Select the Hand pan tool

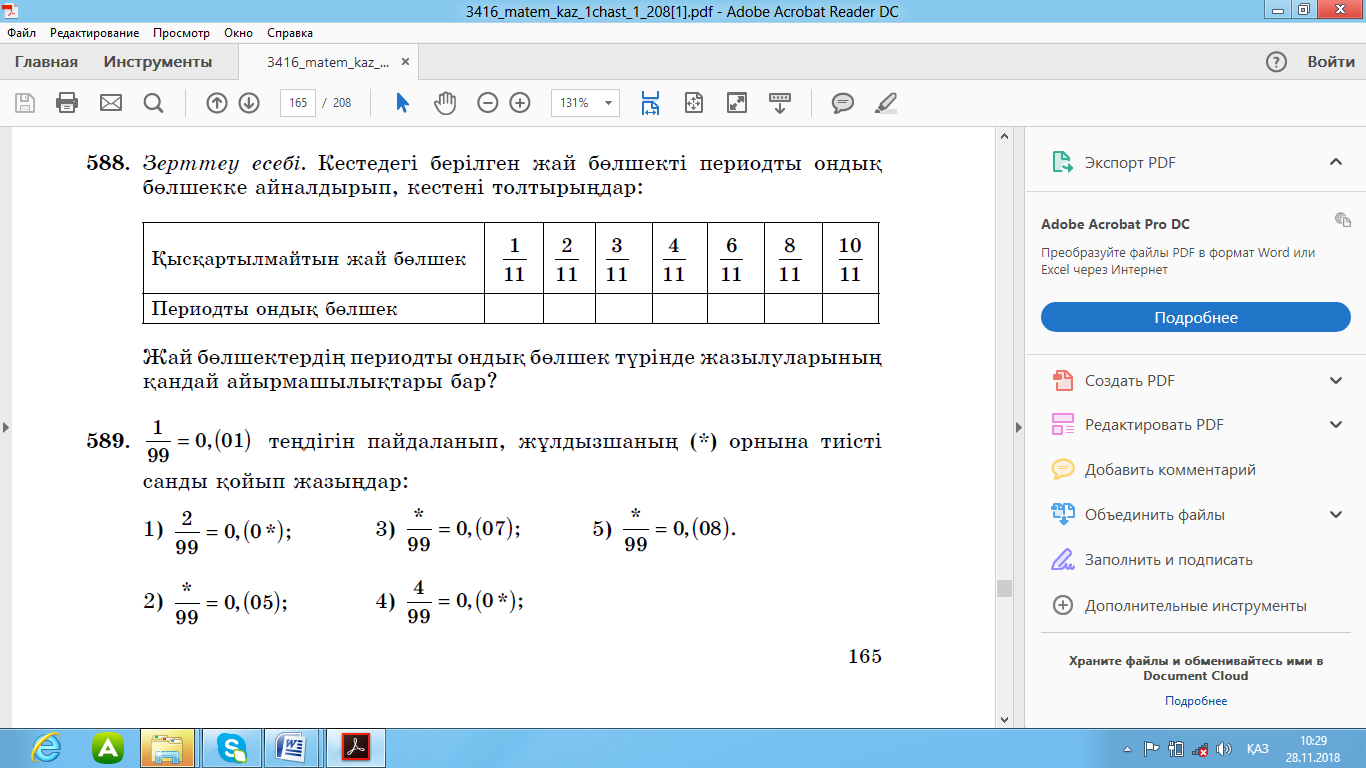click(x=445, y=103)
